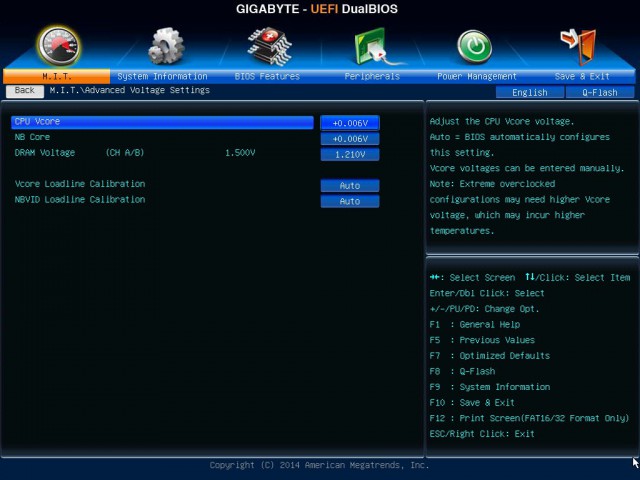
Task: Click the Save & Exit door icon
Action: (x=579, y=46)
